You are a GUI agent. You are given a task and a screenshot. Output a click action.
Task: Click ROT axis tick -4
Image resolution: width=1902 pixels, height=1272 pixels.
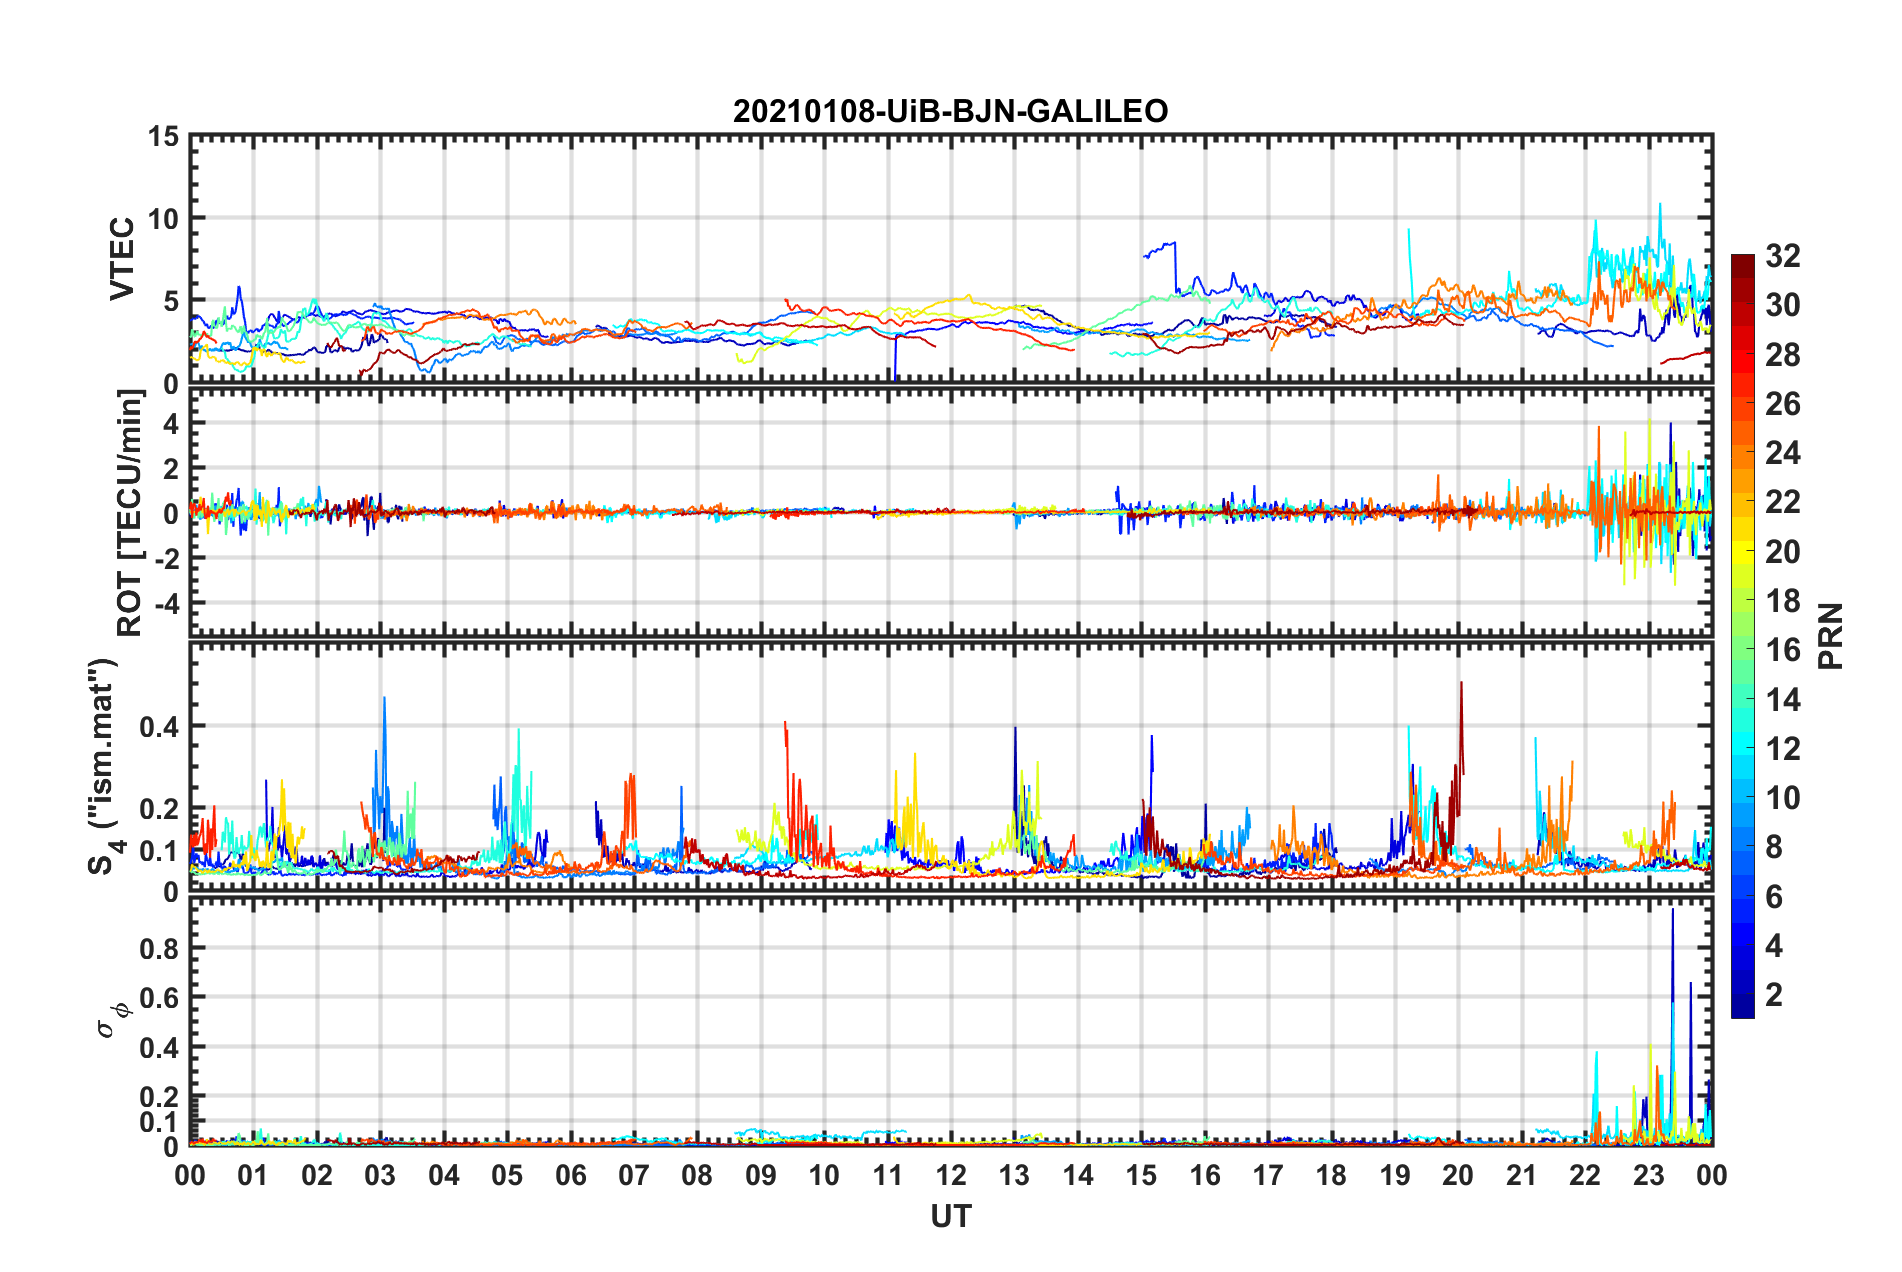pos(169,603)
